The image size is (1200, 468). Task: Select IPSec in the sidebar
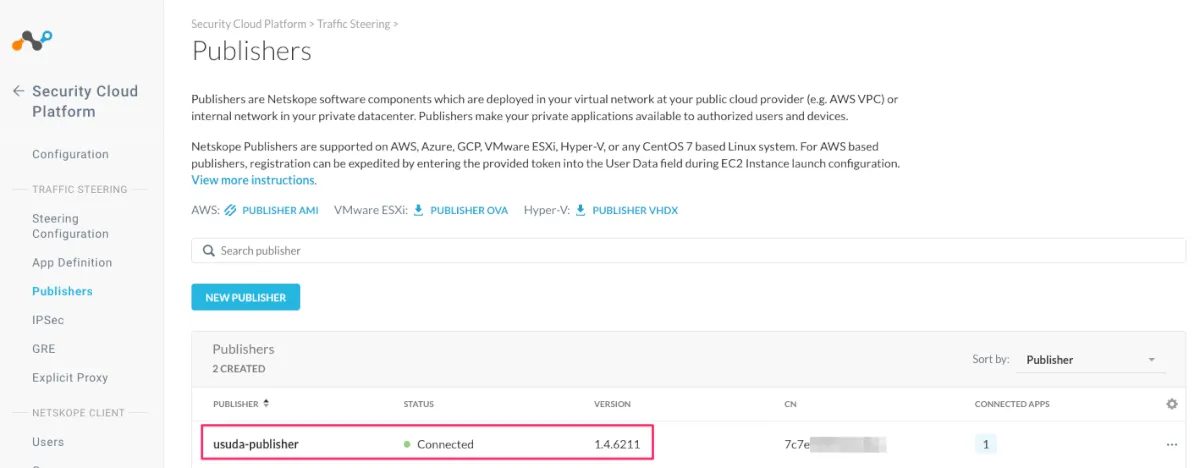tap(49, 320)
